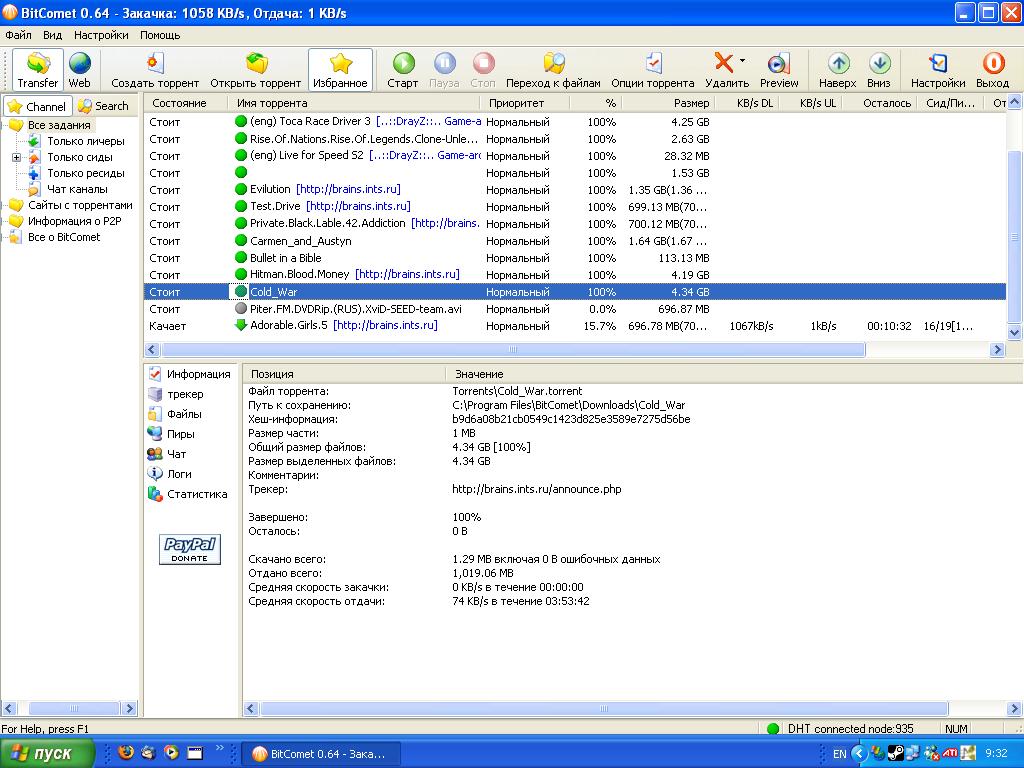Viewport: 1024px width, 768px height.
Task: Open the Настройки menu in menu bar
Action: click(101, 34)
